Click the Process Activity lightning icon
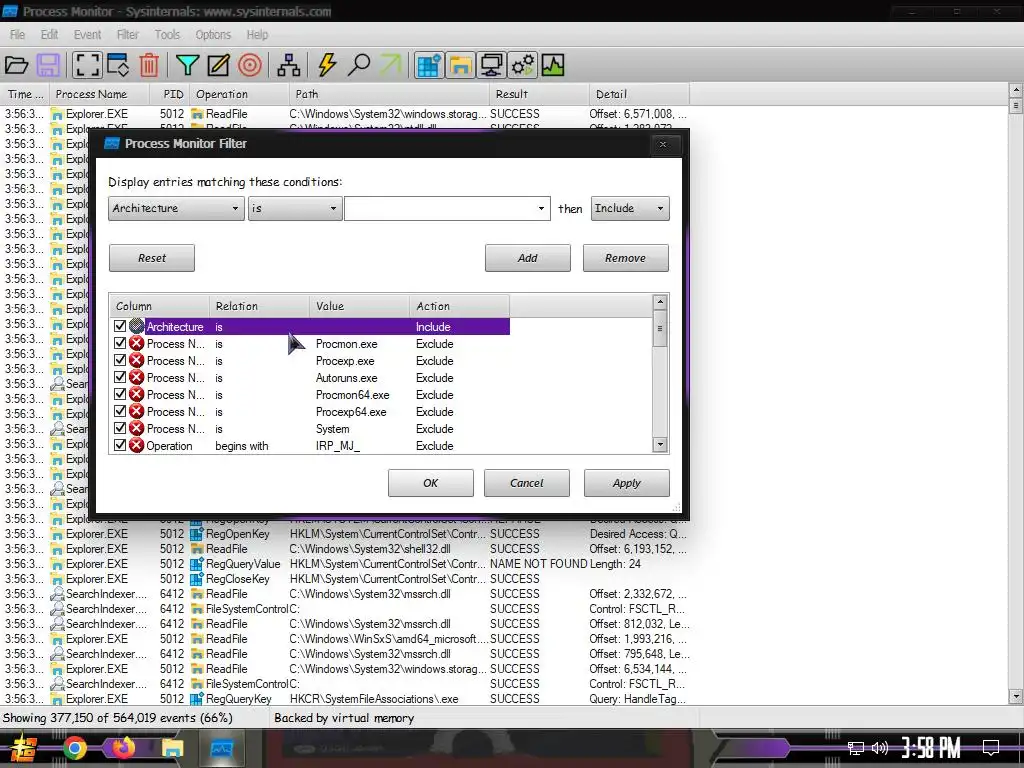 (327, 65)
